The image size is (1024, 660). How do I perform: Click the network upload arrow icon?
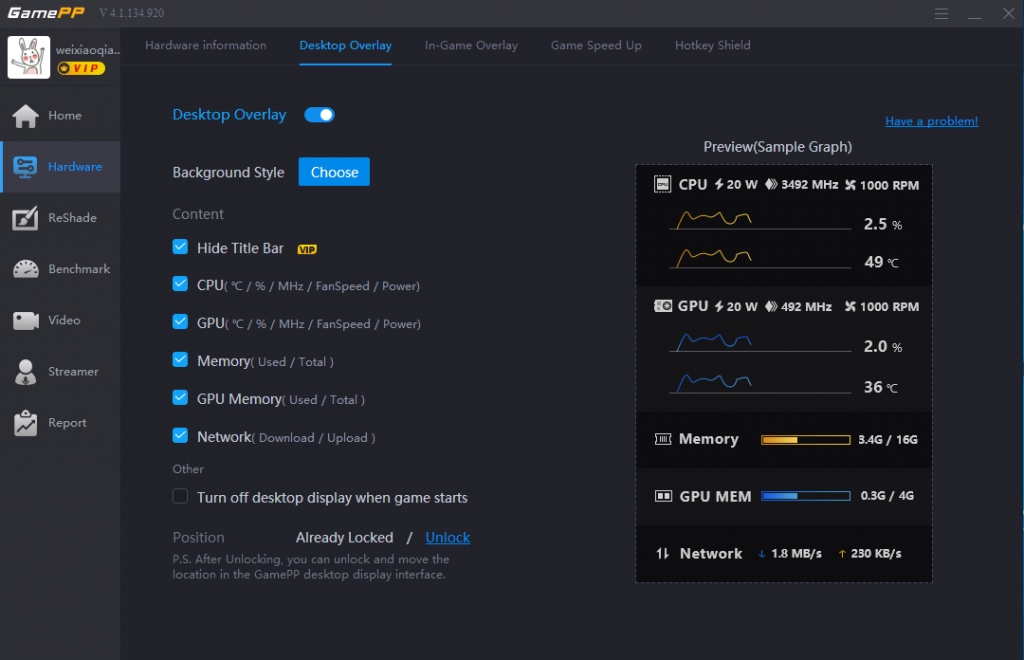coord(842,554)
